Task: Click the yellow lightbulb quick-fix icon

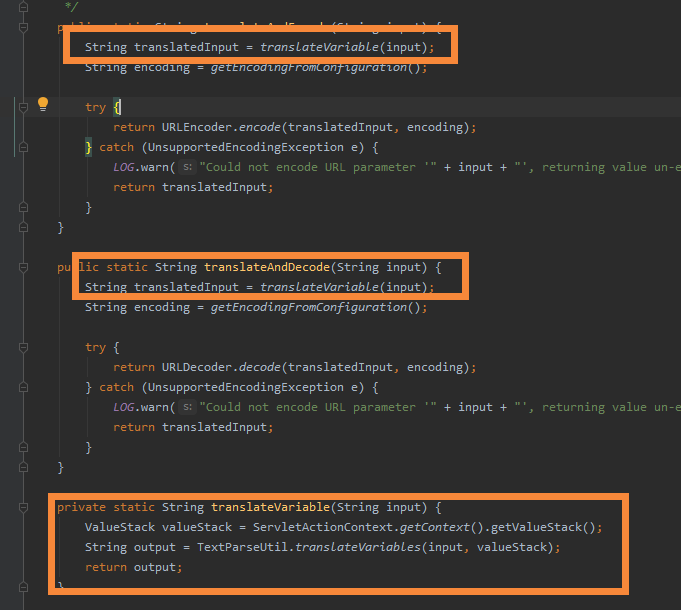Action: pyautogui.click(x=43, y=104)
